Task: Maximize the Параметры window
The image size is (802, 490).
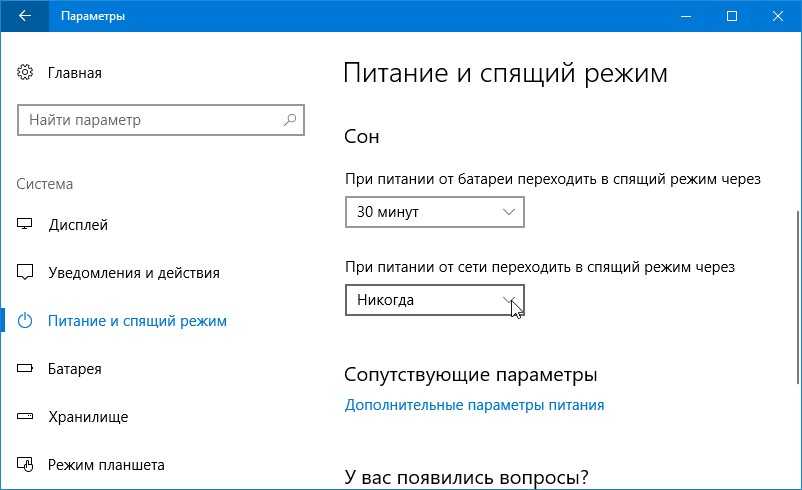Action: 731,16
